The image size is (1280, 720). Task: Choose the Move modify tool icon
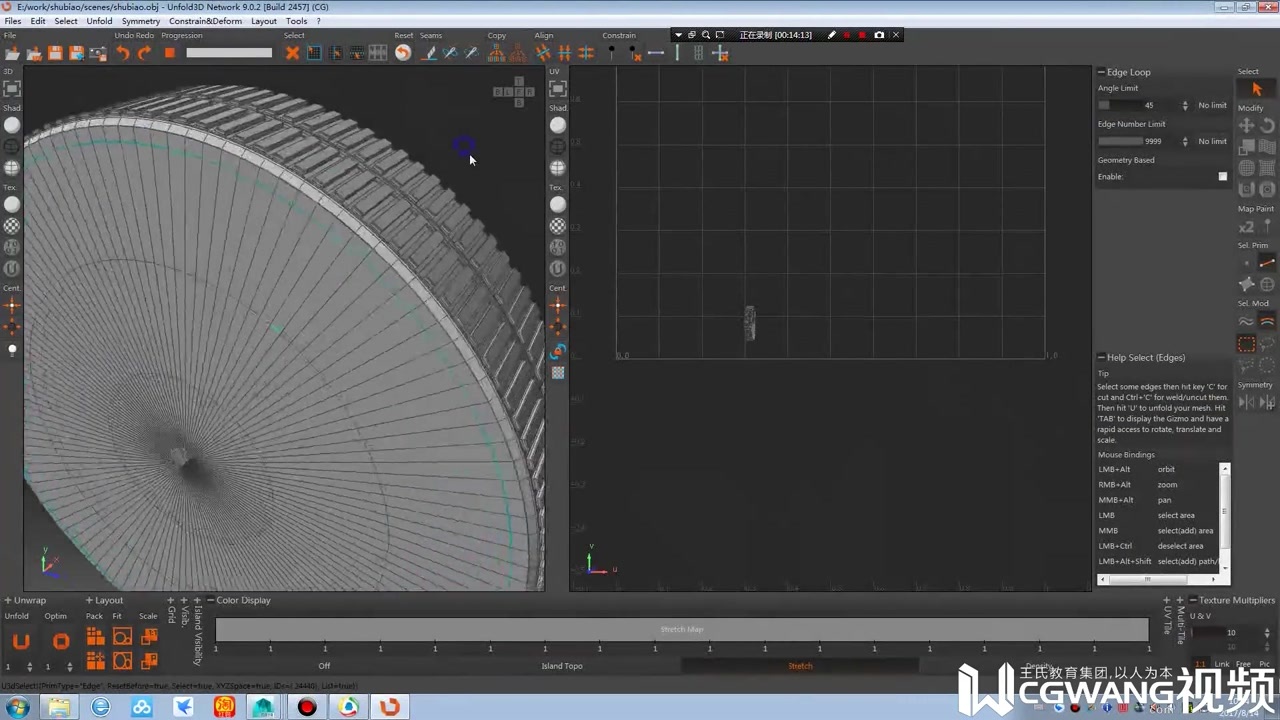pos(1247,125)
